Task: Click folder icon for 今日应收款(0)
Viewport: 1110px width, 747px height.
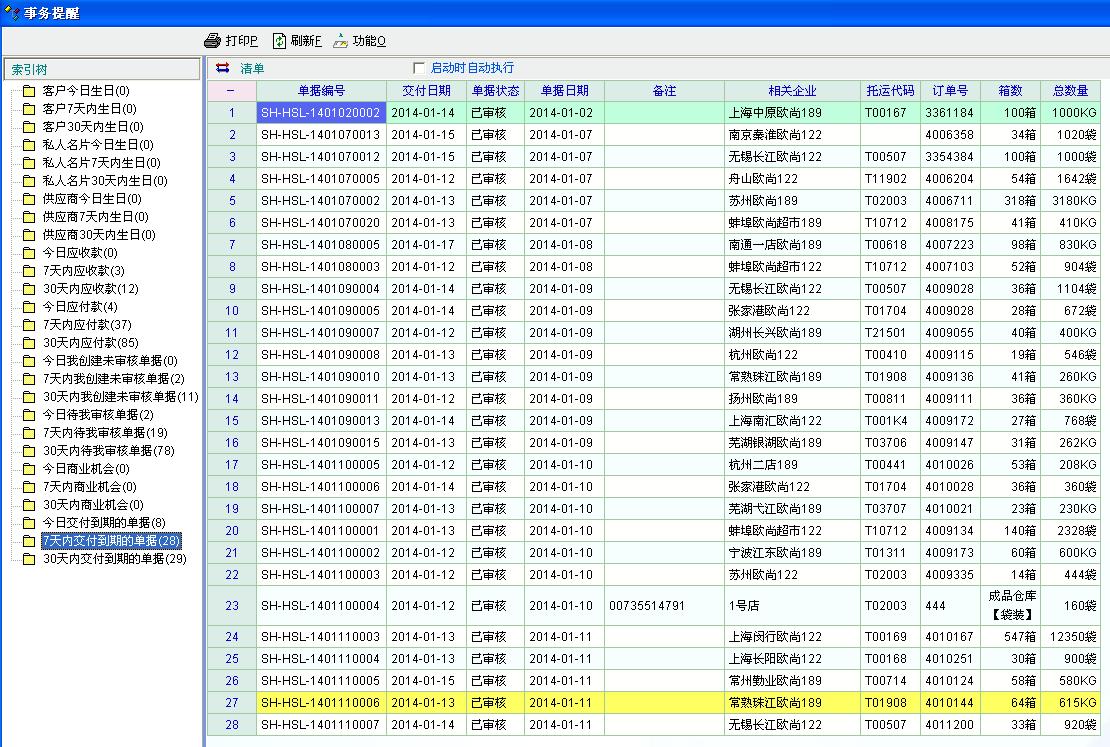Action: (x=29, y=253)
